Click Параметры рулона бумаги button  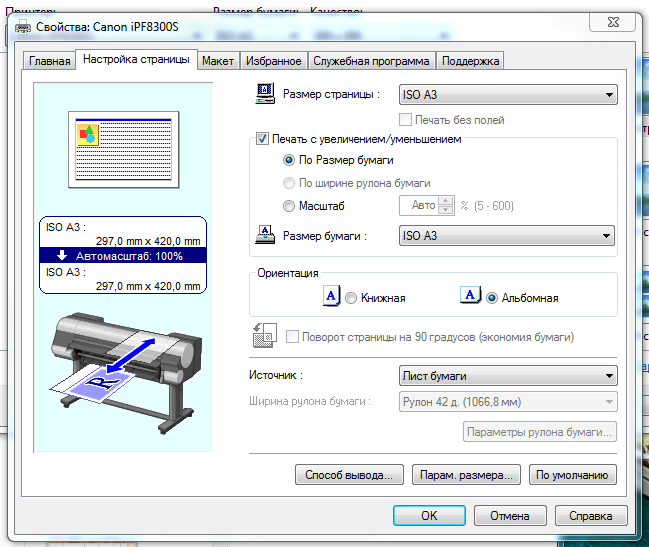pos(540,432)
